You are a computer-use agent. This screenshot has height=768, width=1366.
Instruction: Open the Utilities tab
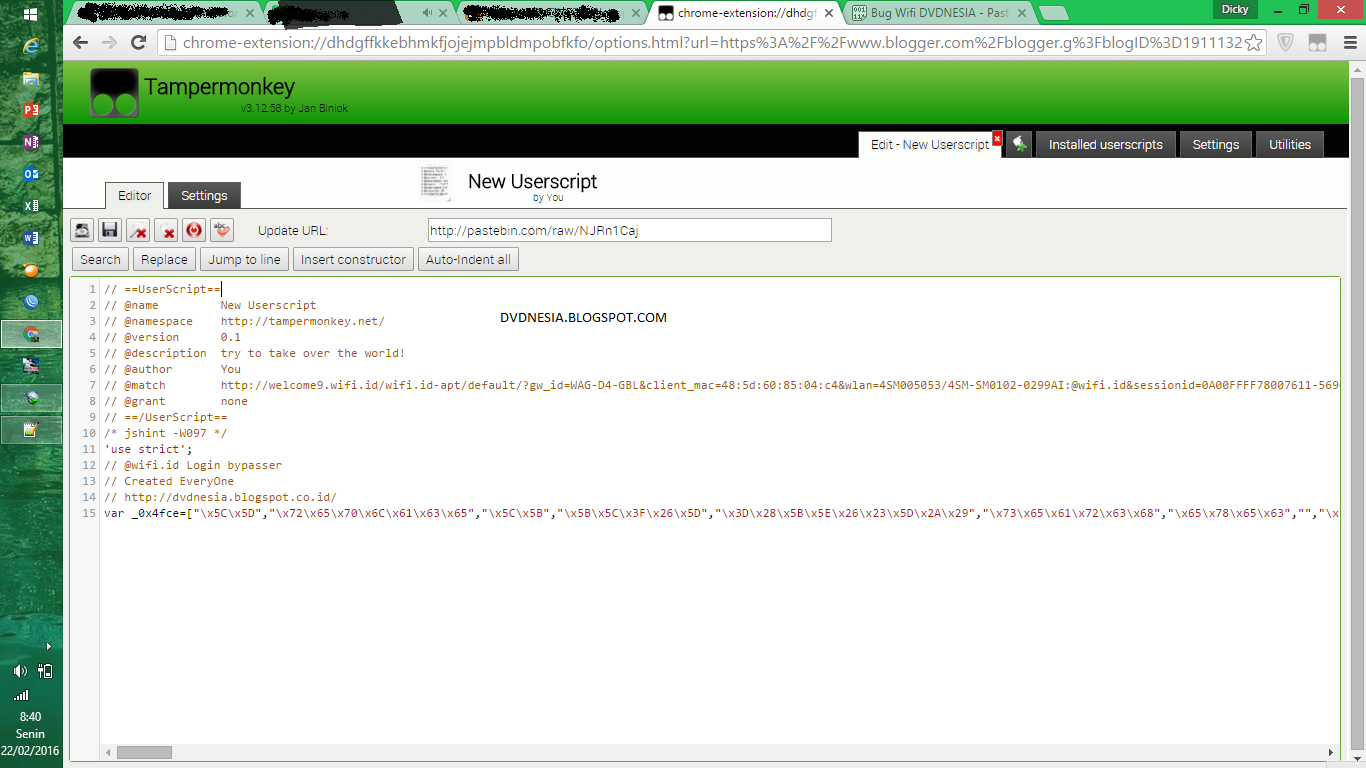pyautogui.click(x=1290, y=144)
